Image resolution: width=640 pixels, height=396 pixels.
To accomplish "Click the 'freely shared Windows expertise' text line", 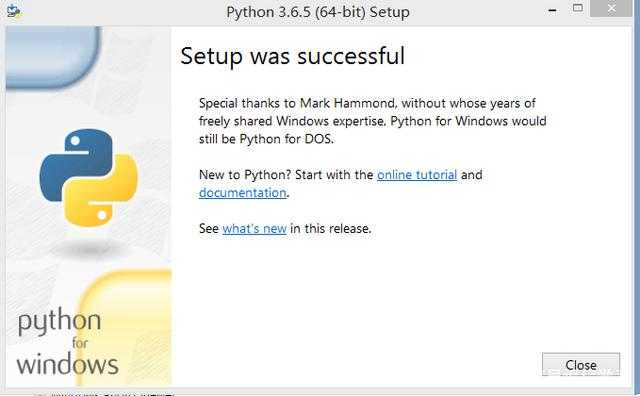I will pyautogui.click(x=293, y=121).
